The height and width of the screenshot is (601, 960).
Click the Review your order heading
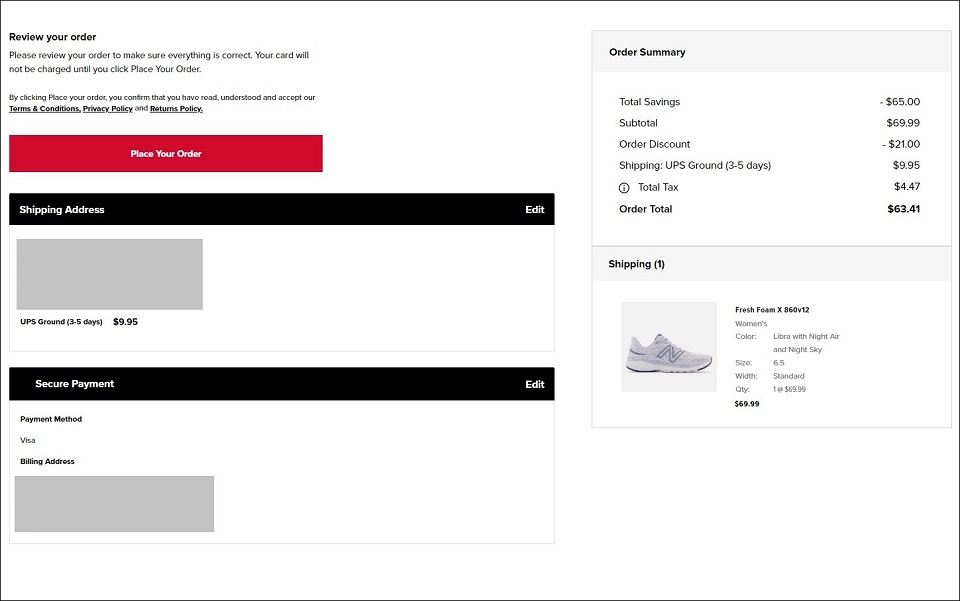53,37
